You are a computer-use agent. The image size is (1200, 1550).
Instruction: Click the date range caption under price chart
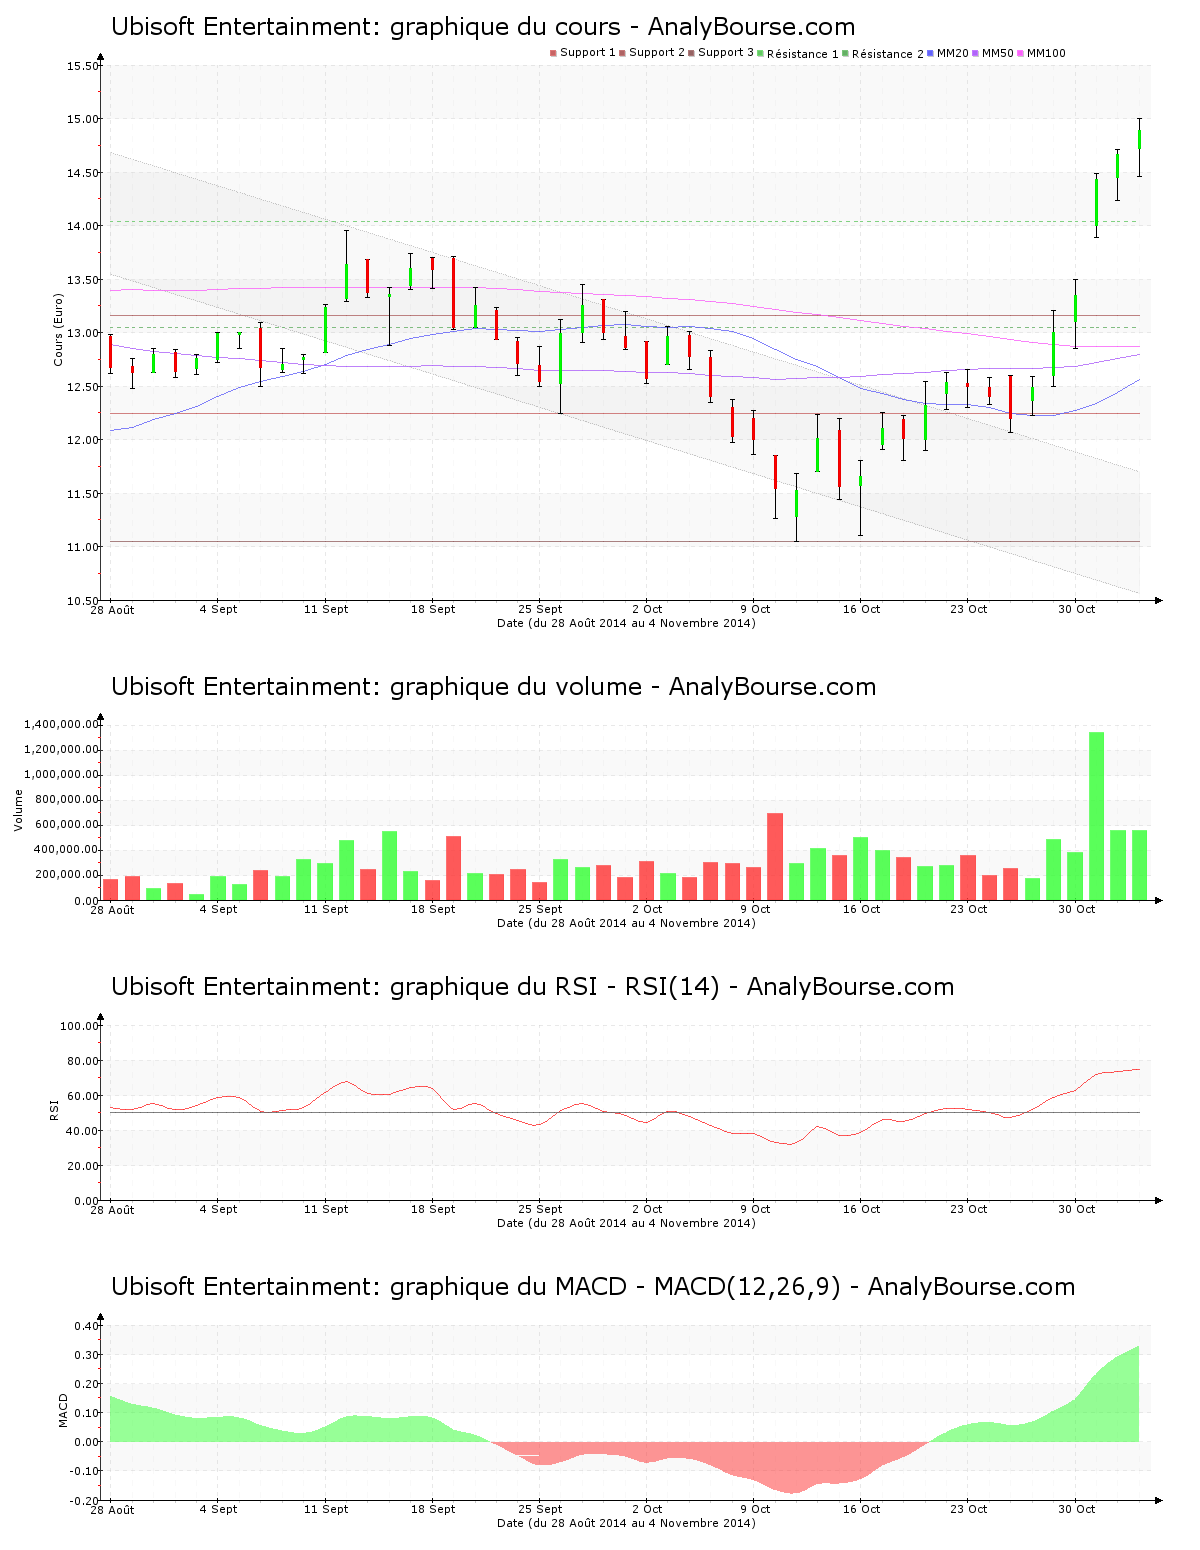(x=626, y=623)
